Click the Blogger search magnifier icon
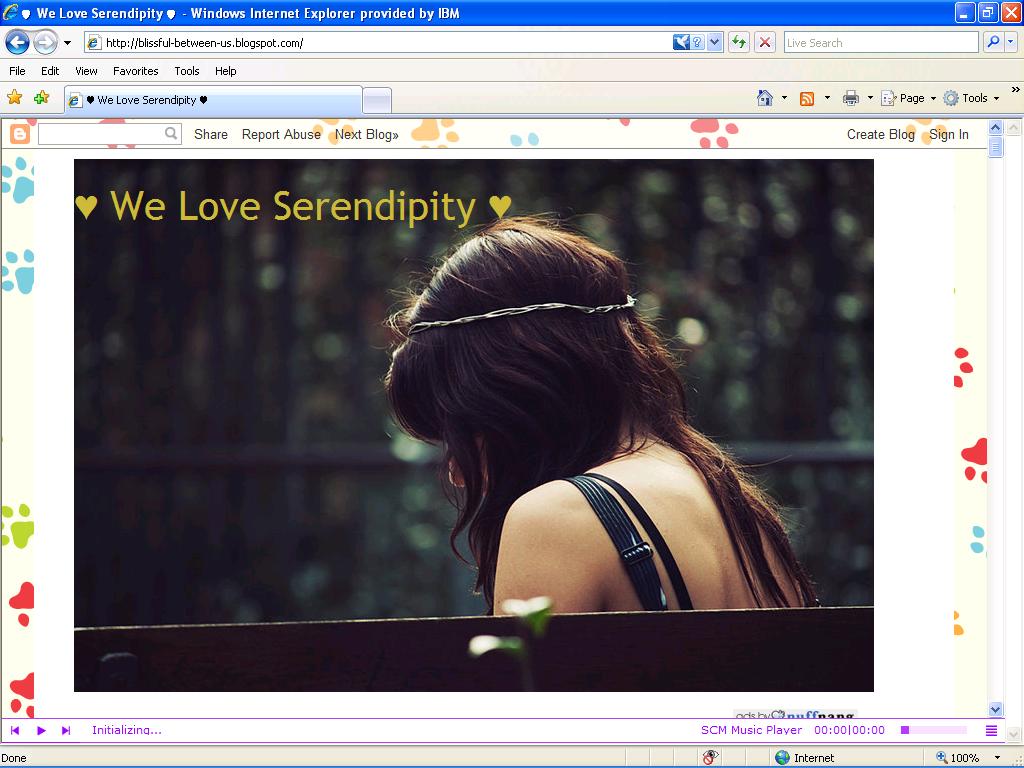The image size is (1024, 768). pos(171,134)
